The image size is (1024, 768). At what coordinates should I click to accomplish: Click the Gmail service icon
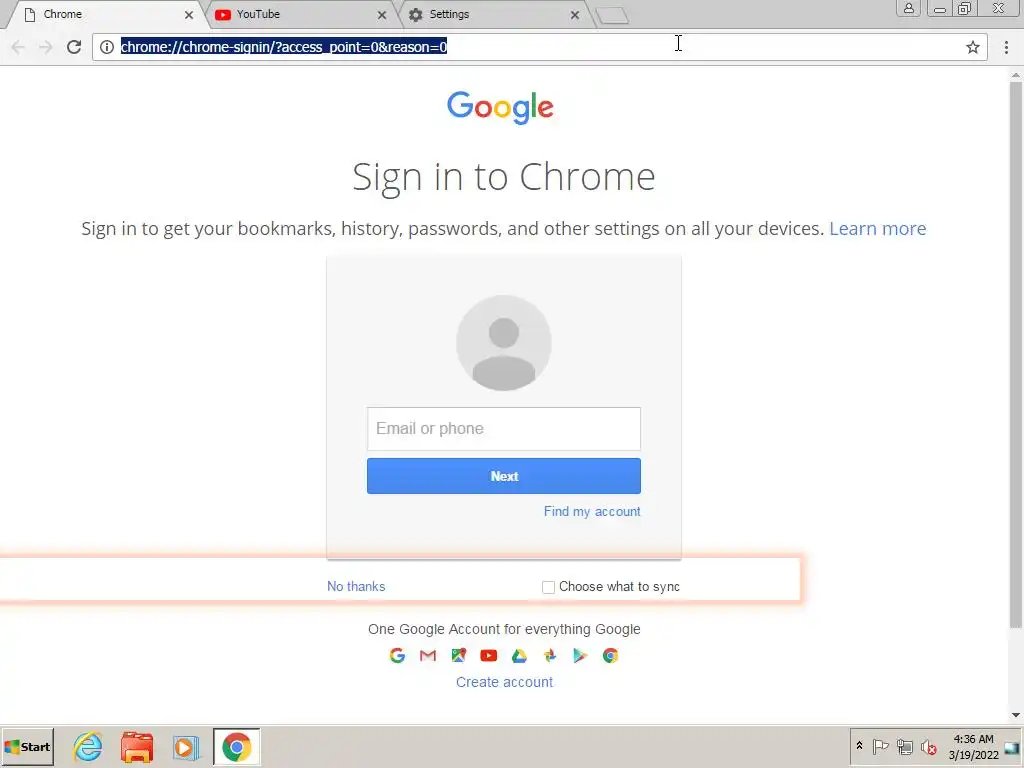click(x=428, y=655)
